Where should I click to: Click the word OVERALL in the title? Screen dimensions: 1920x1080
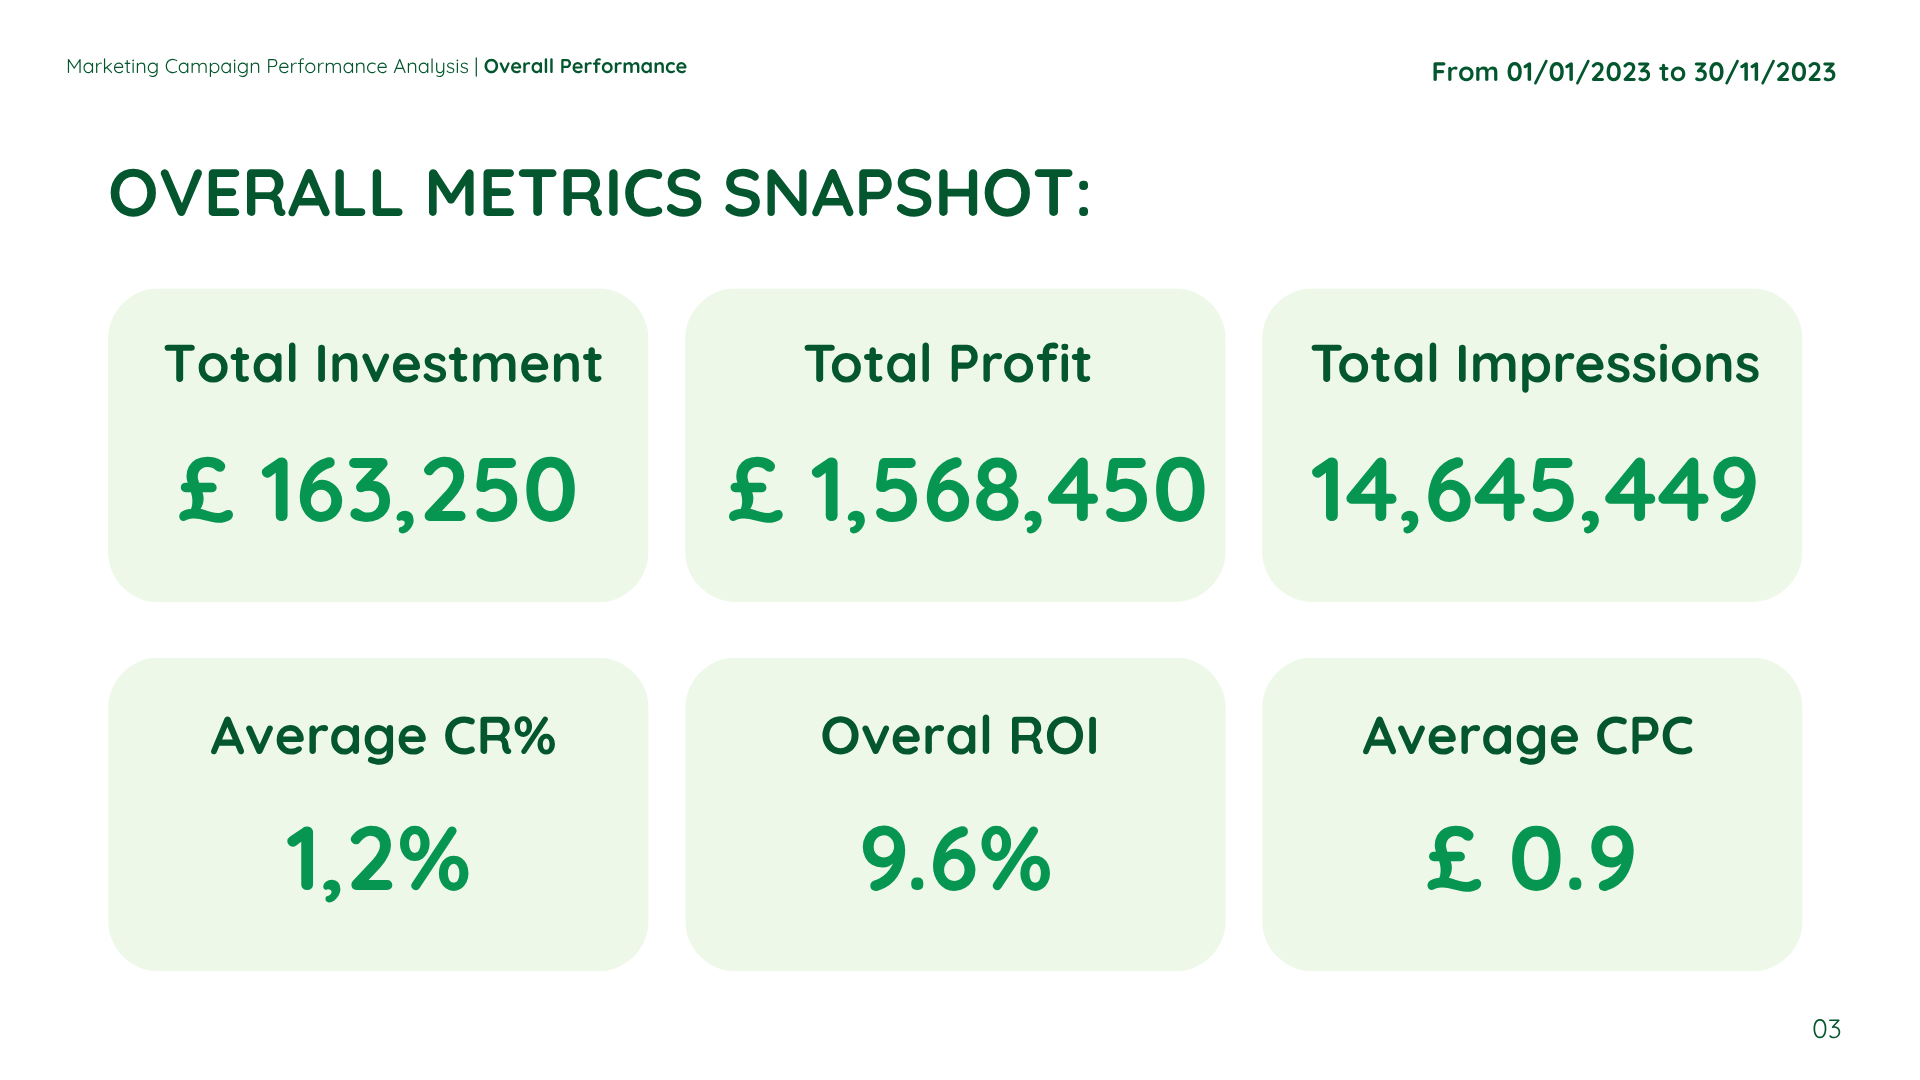(256, 193)
